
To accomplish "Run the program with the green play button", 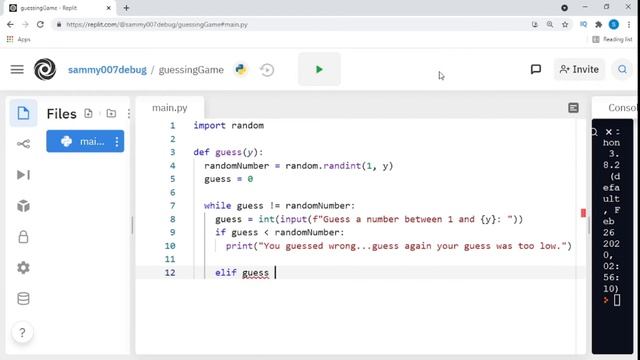I will (319, 69).
